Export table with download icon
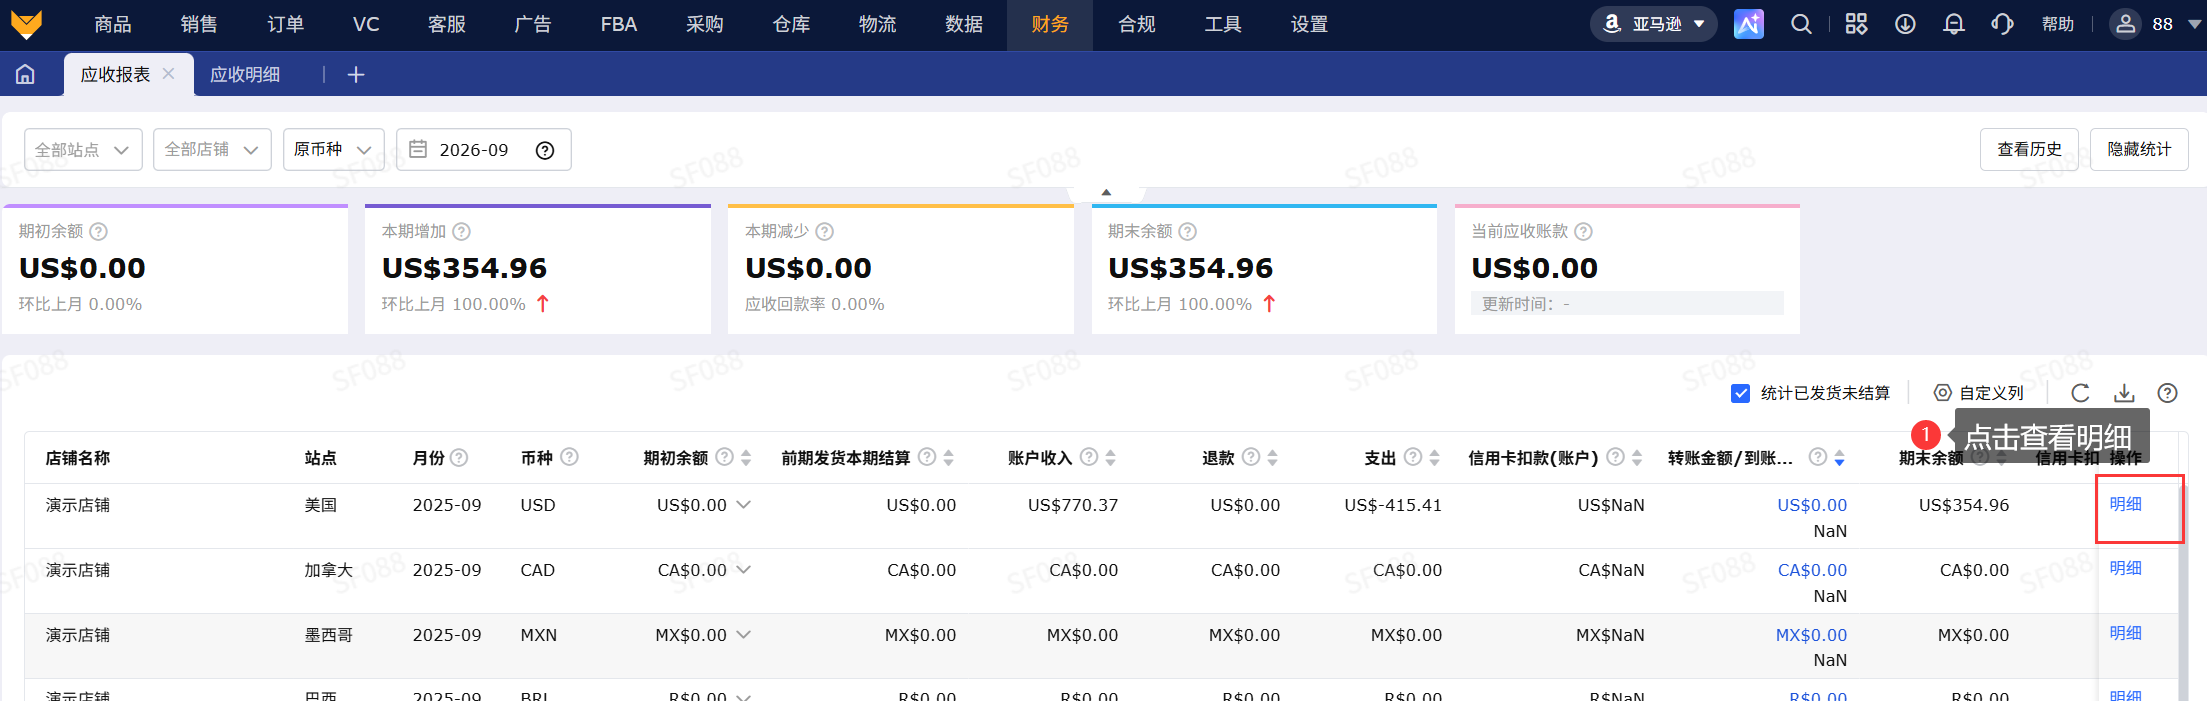Screen dimensions: 2207x701 point(2124,393)
